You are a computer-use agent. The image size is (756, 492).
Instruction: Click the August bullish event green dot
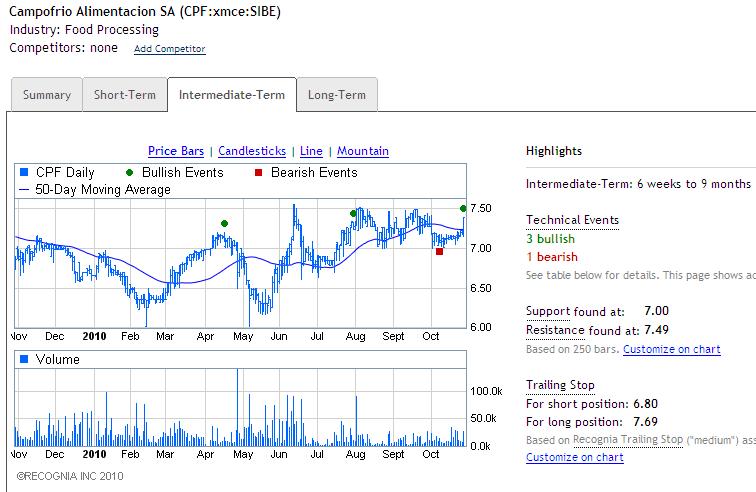coord(353,213)
